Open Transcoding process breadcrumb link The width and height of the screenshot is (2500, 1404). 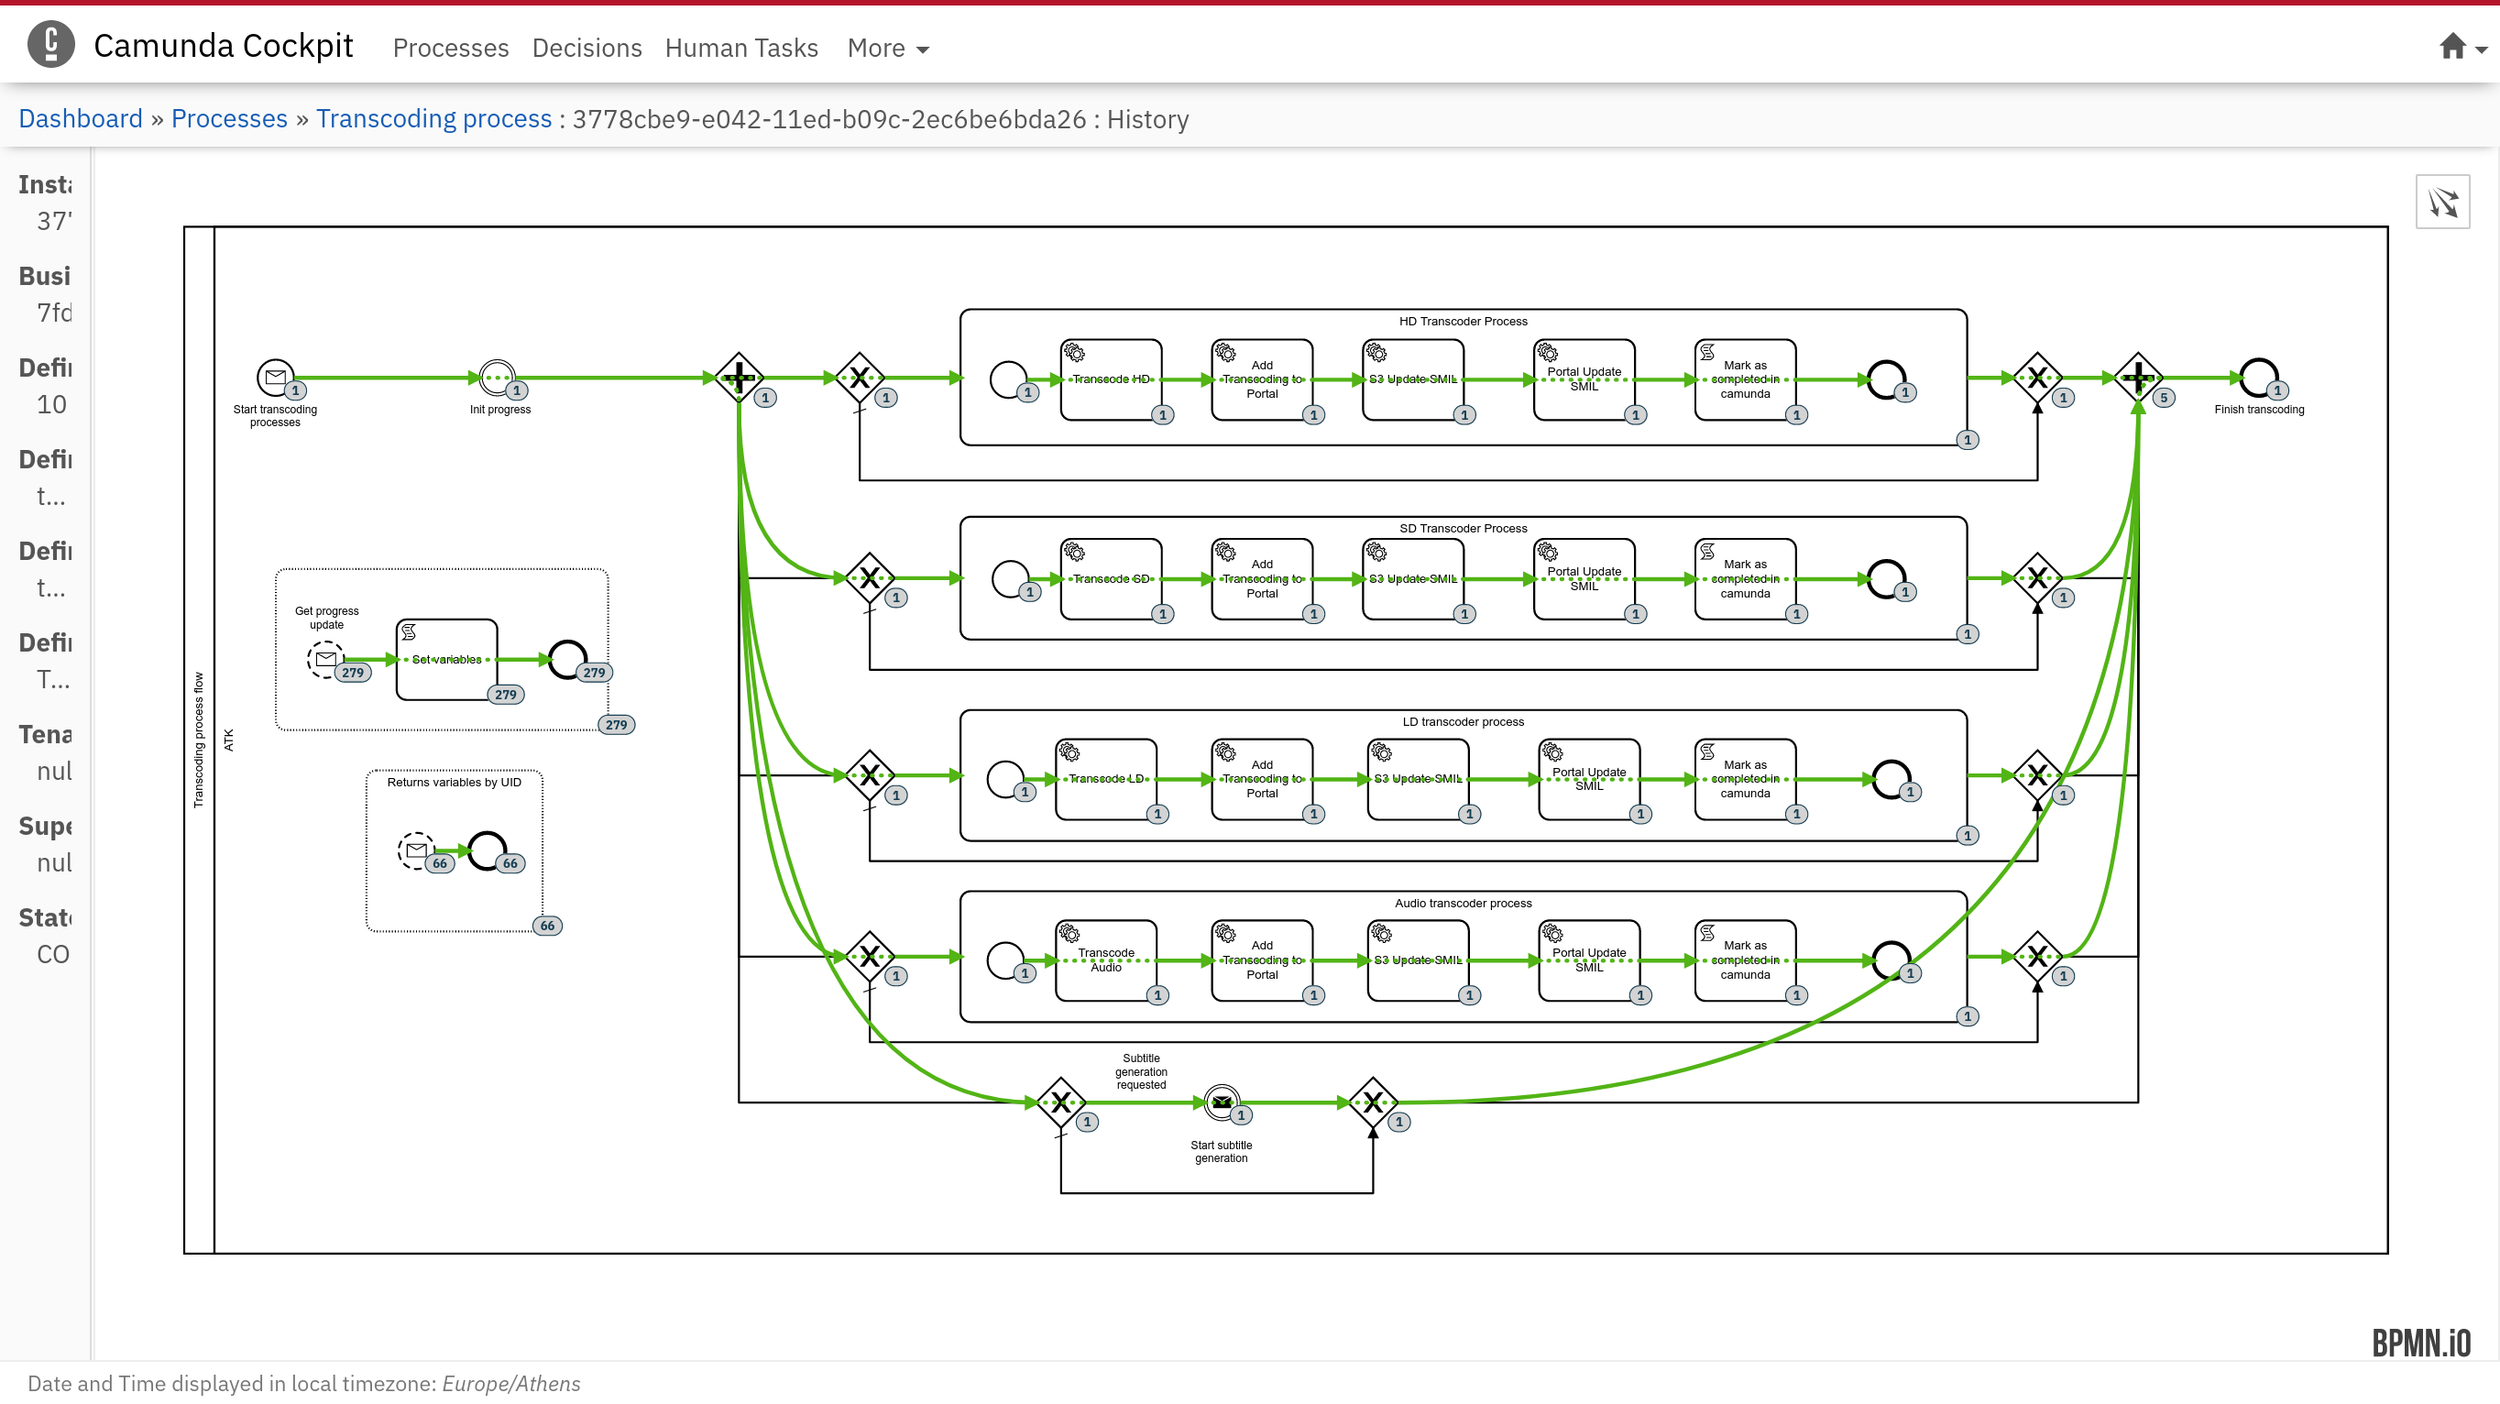tap(433, 119)
